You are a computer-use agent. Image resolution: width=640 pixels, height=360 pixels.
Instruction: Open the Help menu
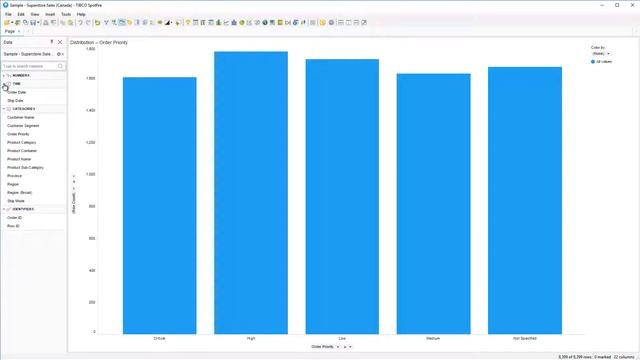[81, 14]
